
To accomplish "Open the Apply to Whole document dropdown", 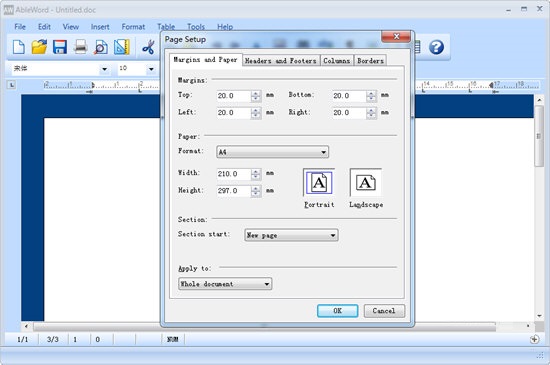I will 225,284.
